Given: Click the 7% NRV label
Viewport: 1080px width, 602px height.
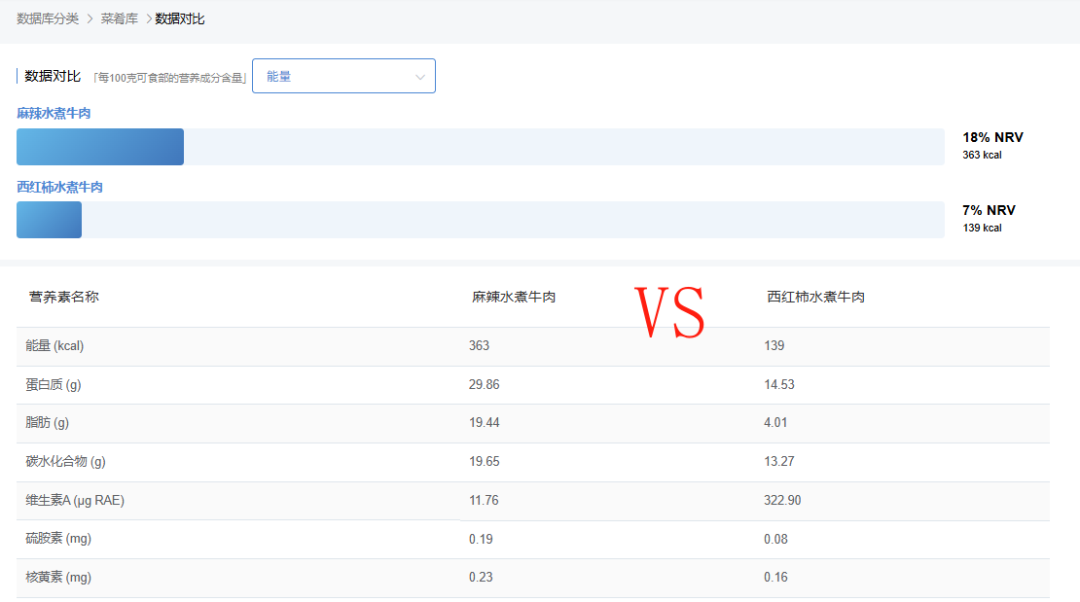Looking at the screenshot, I should pos(988,211).
